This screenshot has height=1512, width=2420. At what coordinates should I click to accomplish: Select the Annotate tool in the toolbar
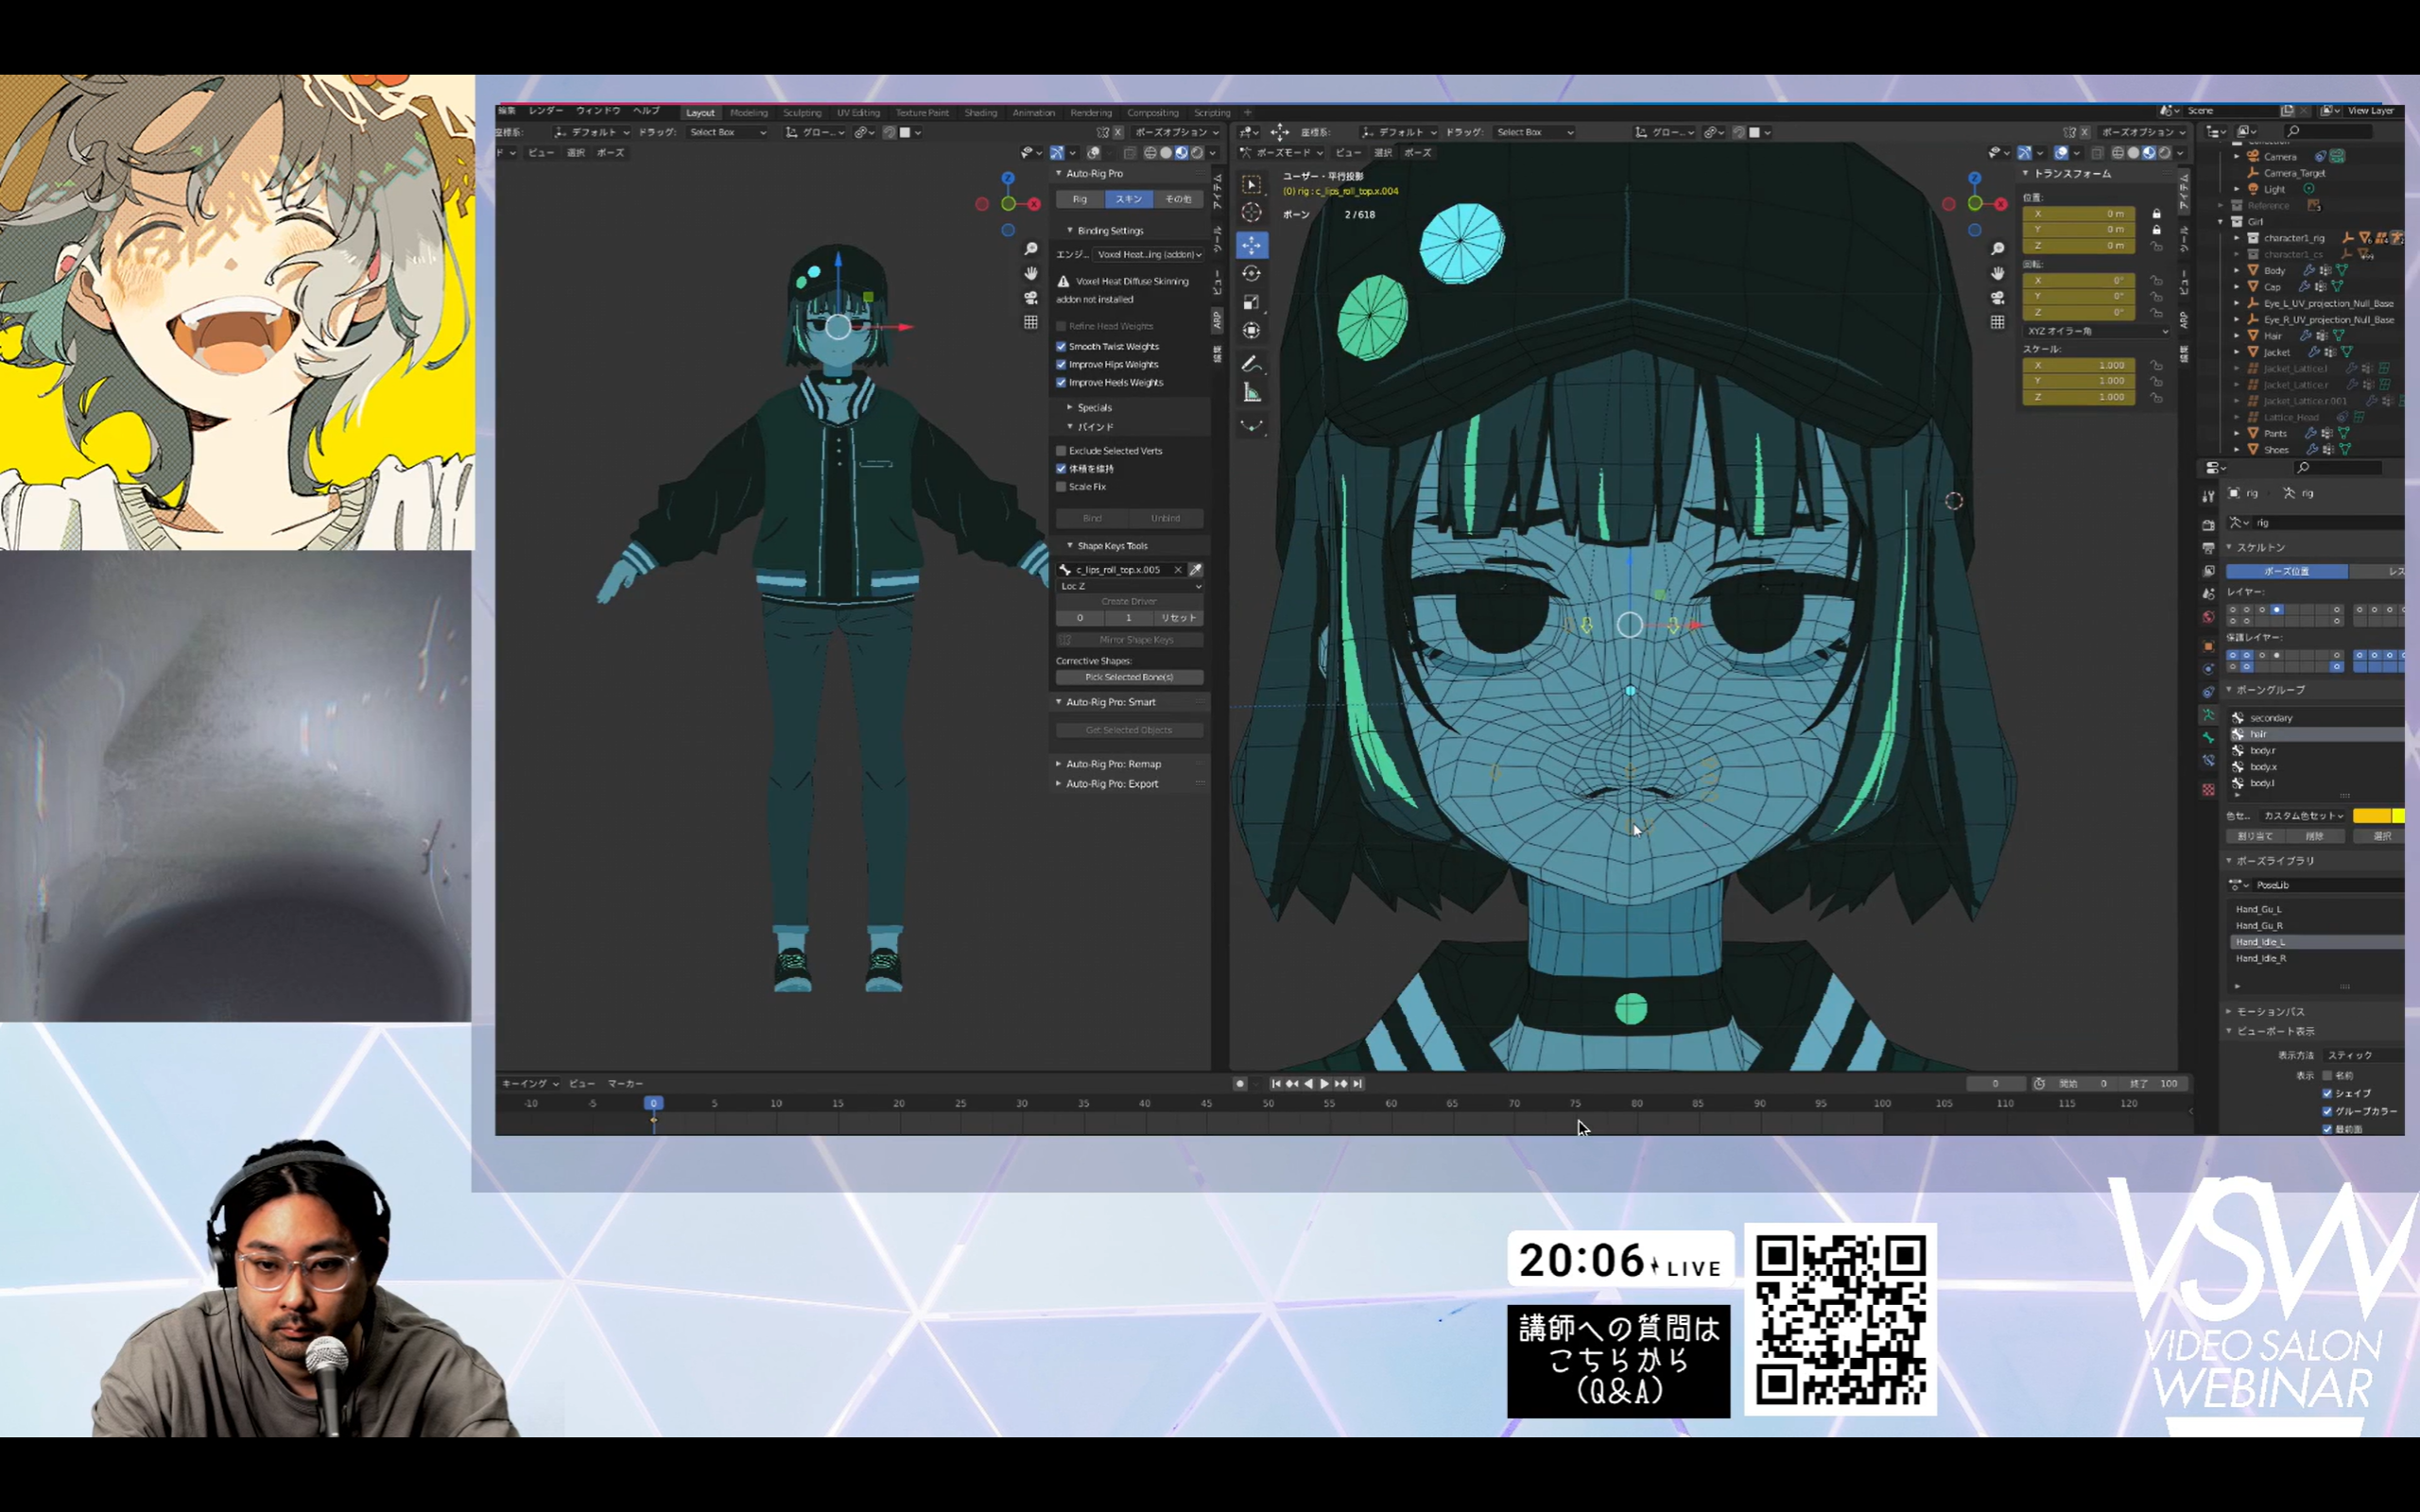1252,363
